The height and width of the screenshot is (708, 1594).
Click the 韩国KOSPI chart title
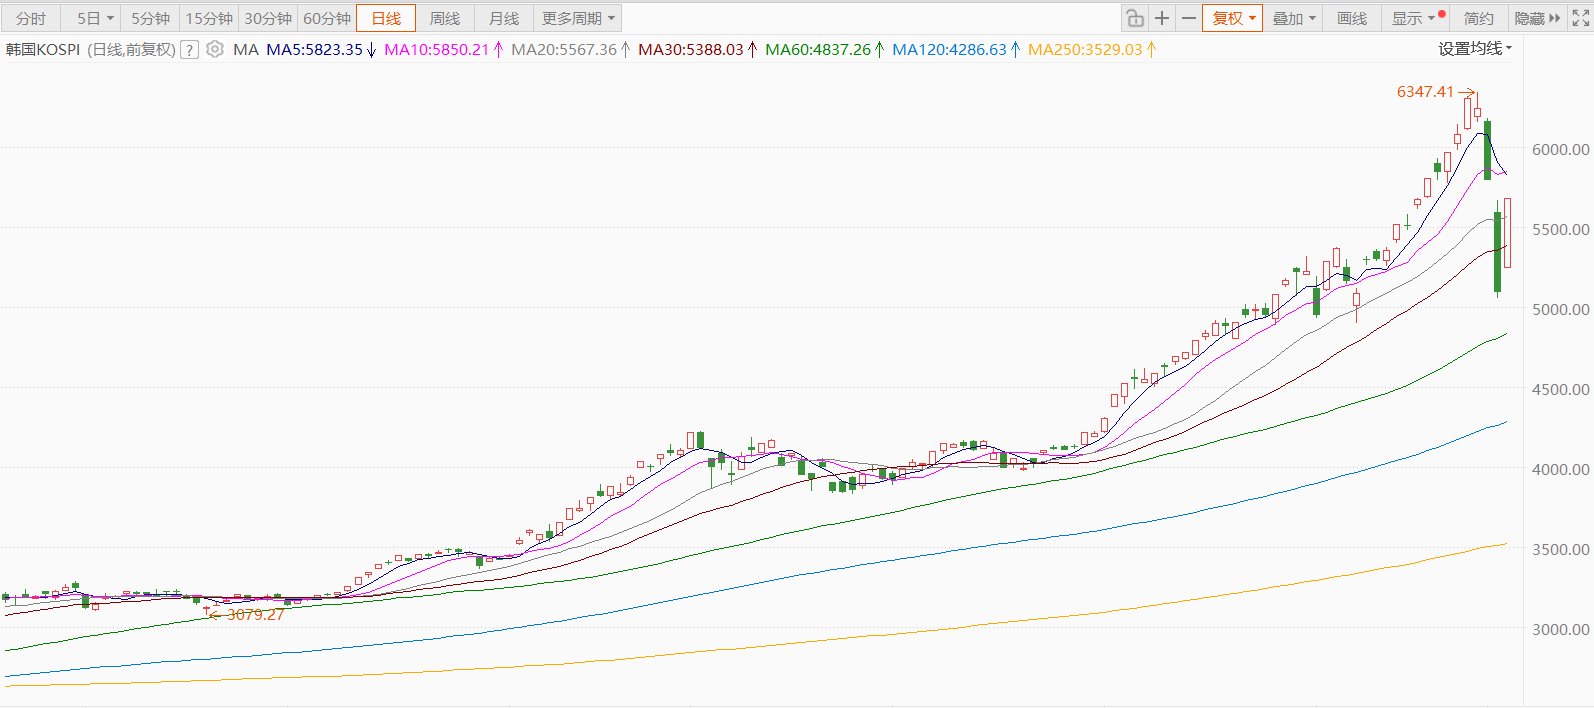pos(43,49)
